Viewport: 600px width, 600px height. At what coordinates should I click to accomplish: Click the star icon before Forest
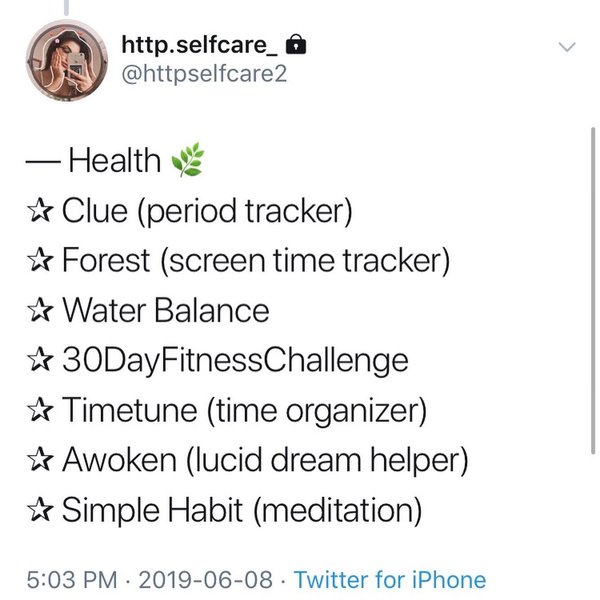pos(38,261)
